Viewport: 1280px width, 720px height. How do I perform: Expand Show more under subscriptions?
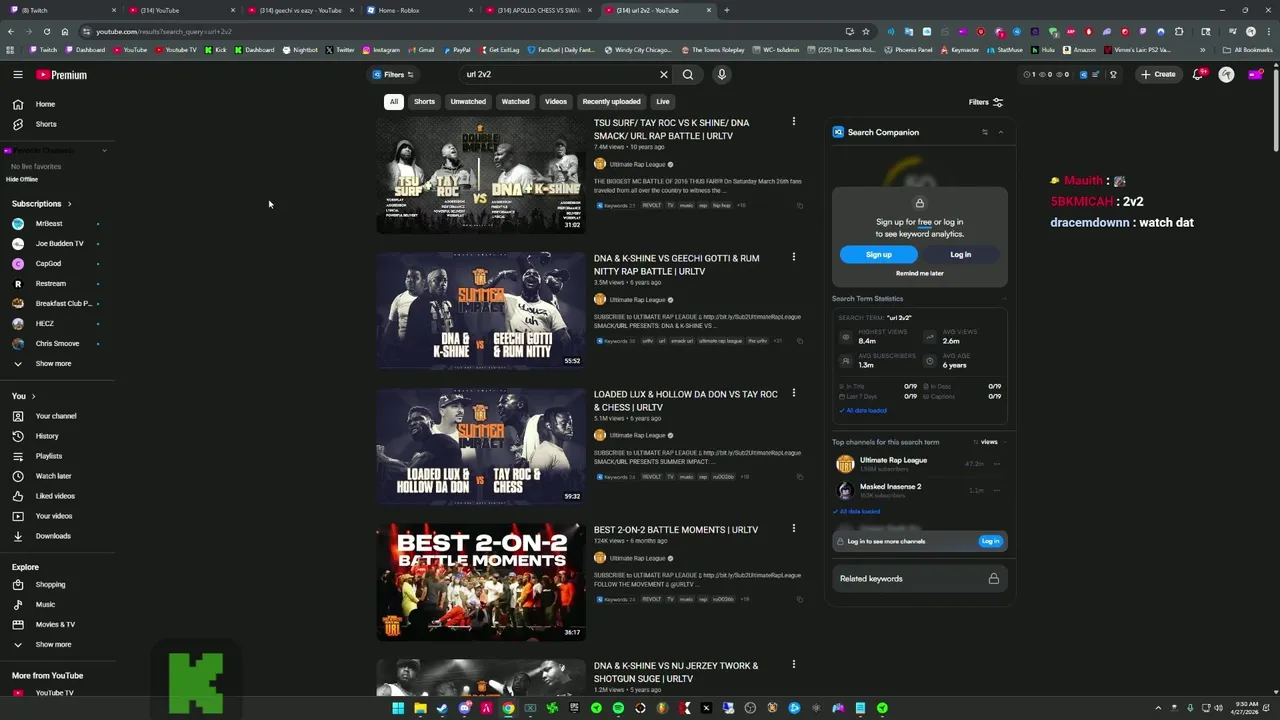57,364
